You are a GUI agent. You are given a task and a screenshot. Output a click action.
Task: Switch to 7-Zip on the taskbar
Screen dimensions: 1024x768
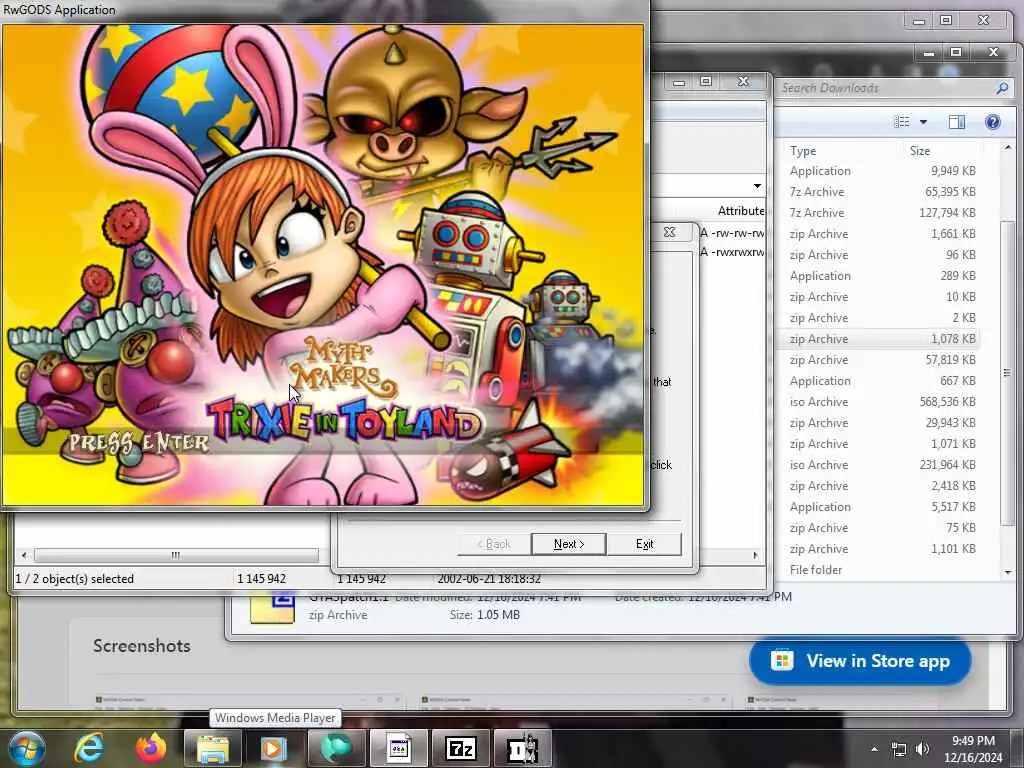point(460,748)
